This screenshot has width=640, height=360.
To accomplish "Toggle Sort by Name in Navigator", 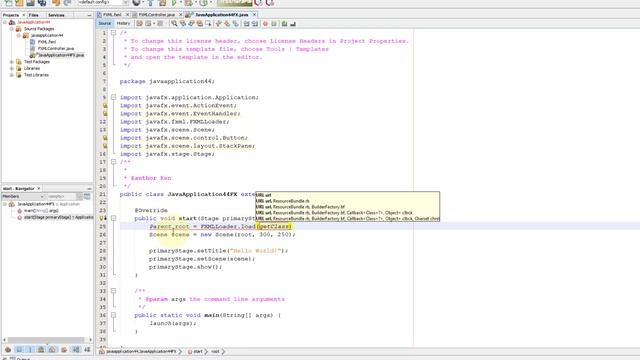I will tap(76, 350).
